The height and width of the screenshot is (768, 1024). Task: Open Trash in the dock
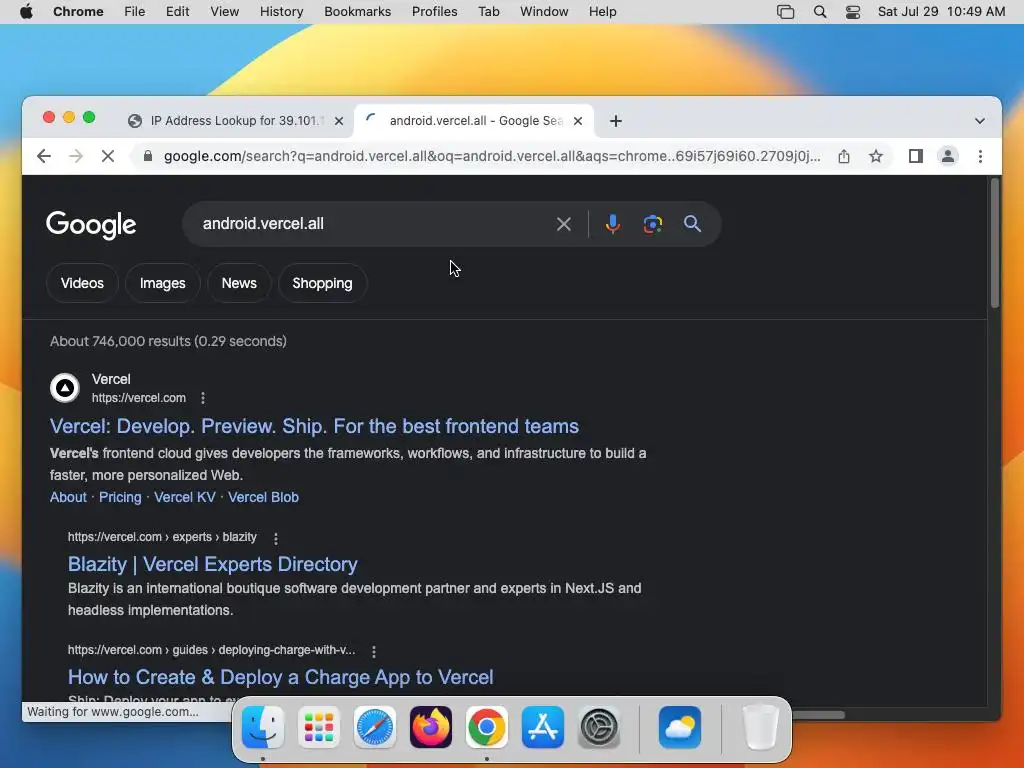[761, 727]
